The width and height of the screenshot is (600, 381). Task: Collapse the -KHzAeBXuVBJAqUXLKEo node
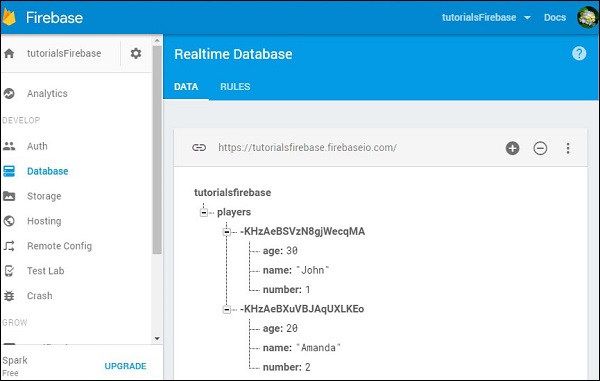[227, 309]
